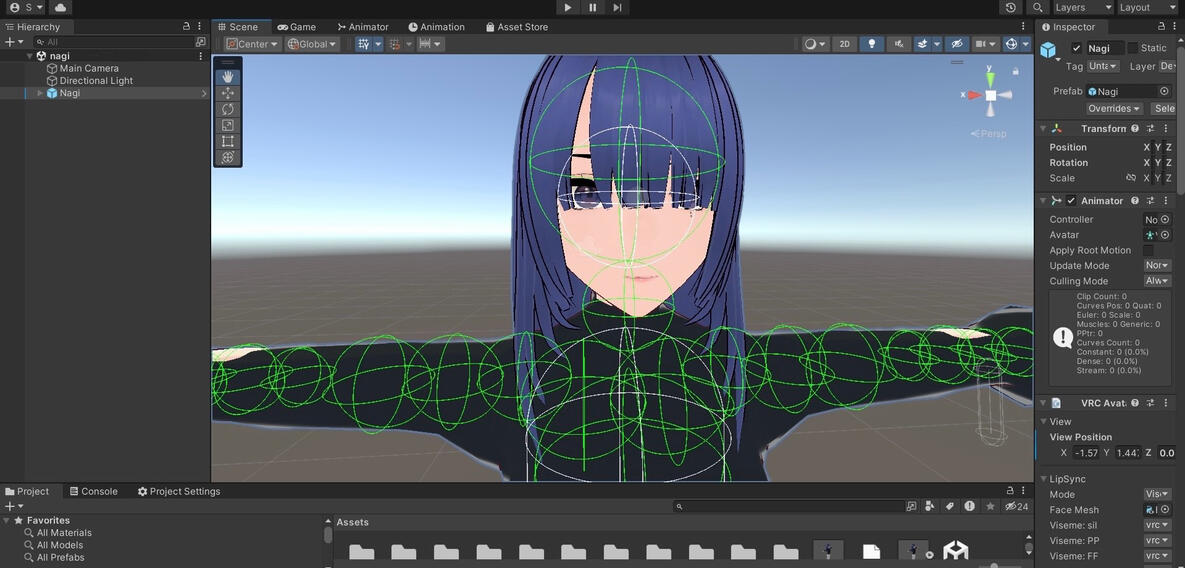Toggle scene lighting bulb icon

pyautogui.click(x=872, y=44)
